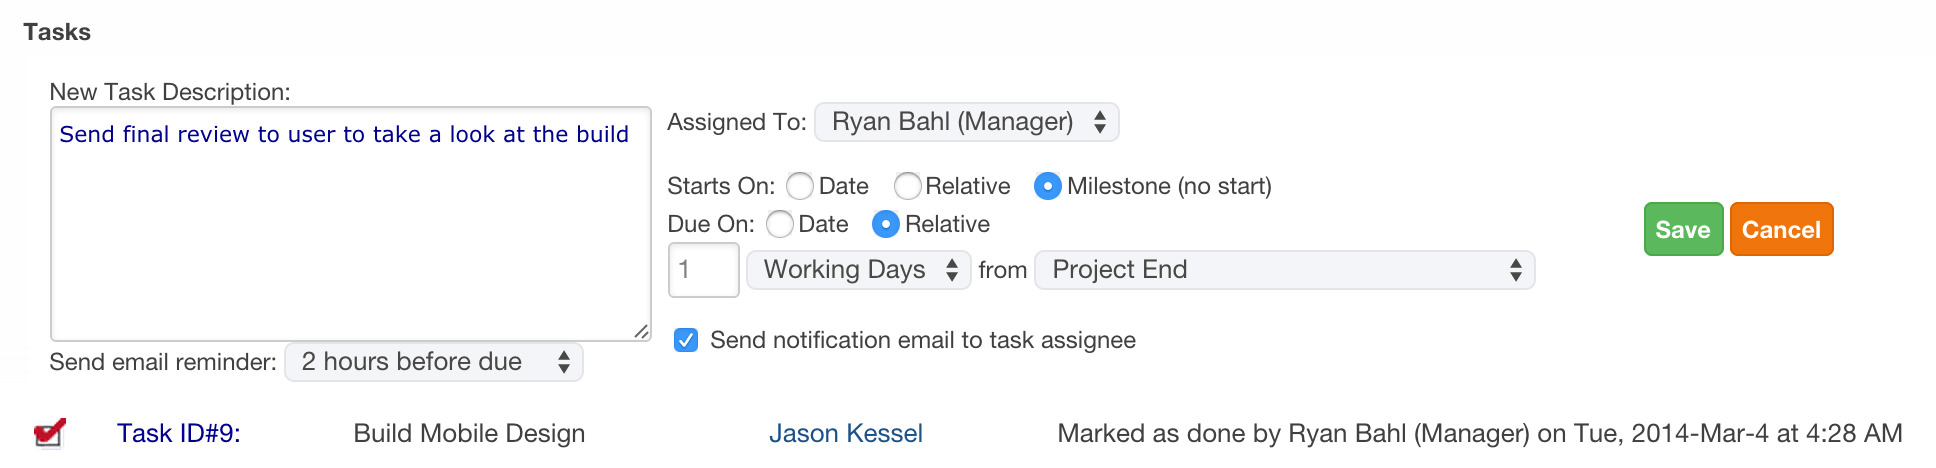Open the Ryan Bahl (Manager) assignee dropdown
Image resolution: width=1936 pixels, height=468 pixels.
tap(967, 122)
